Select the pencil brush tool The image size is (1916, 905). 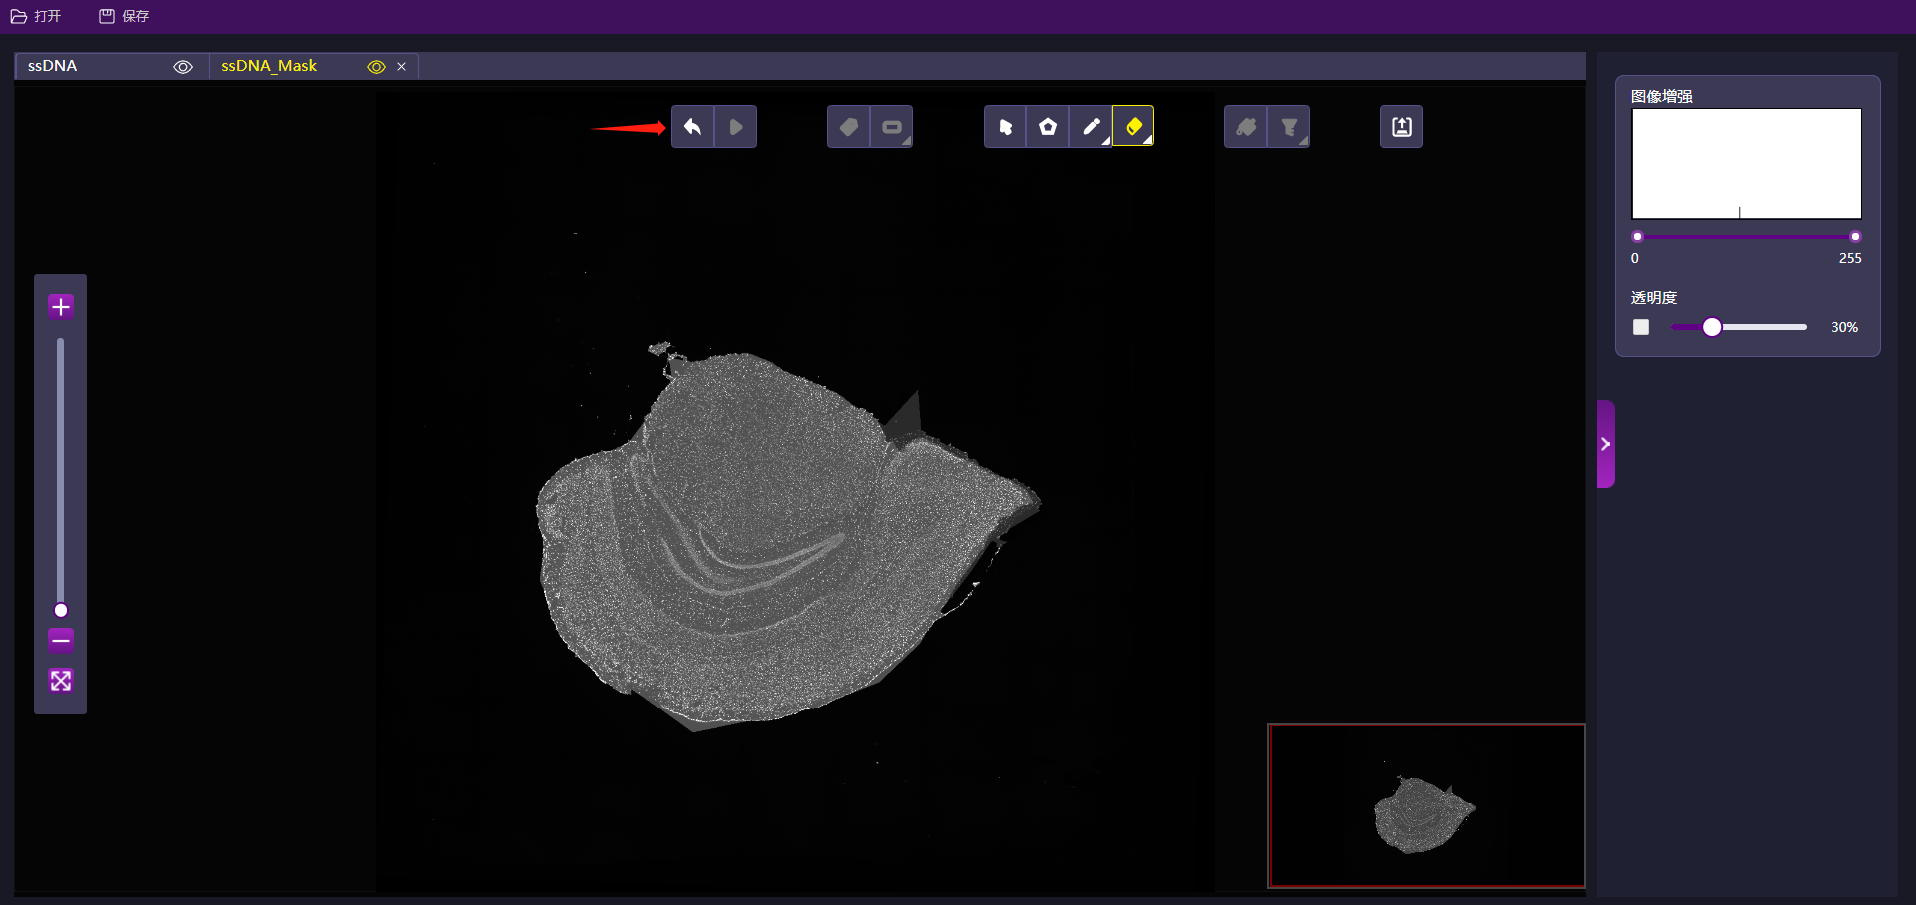pyautogui.click(x=1091, y=127)
